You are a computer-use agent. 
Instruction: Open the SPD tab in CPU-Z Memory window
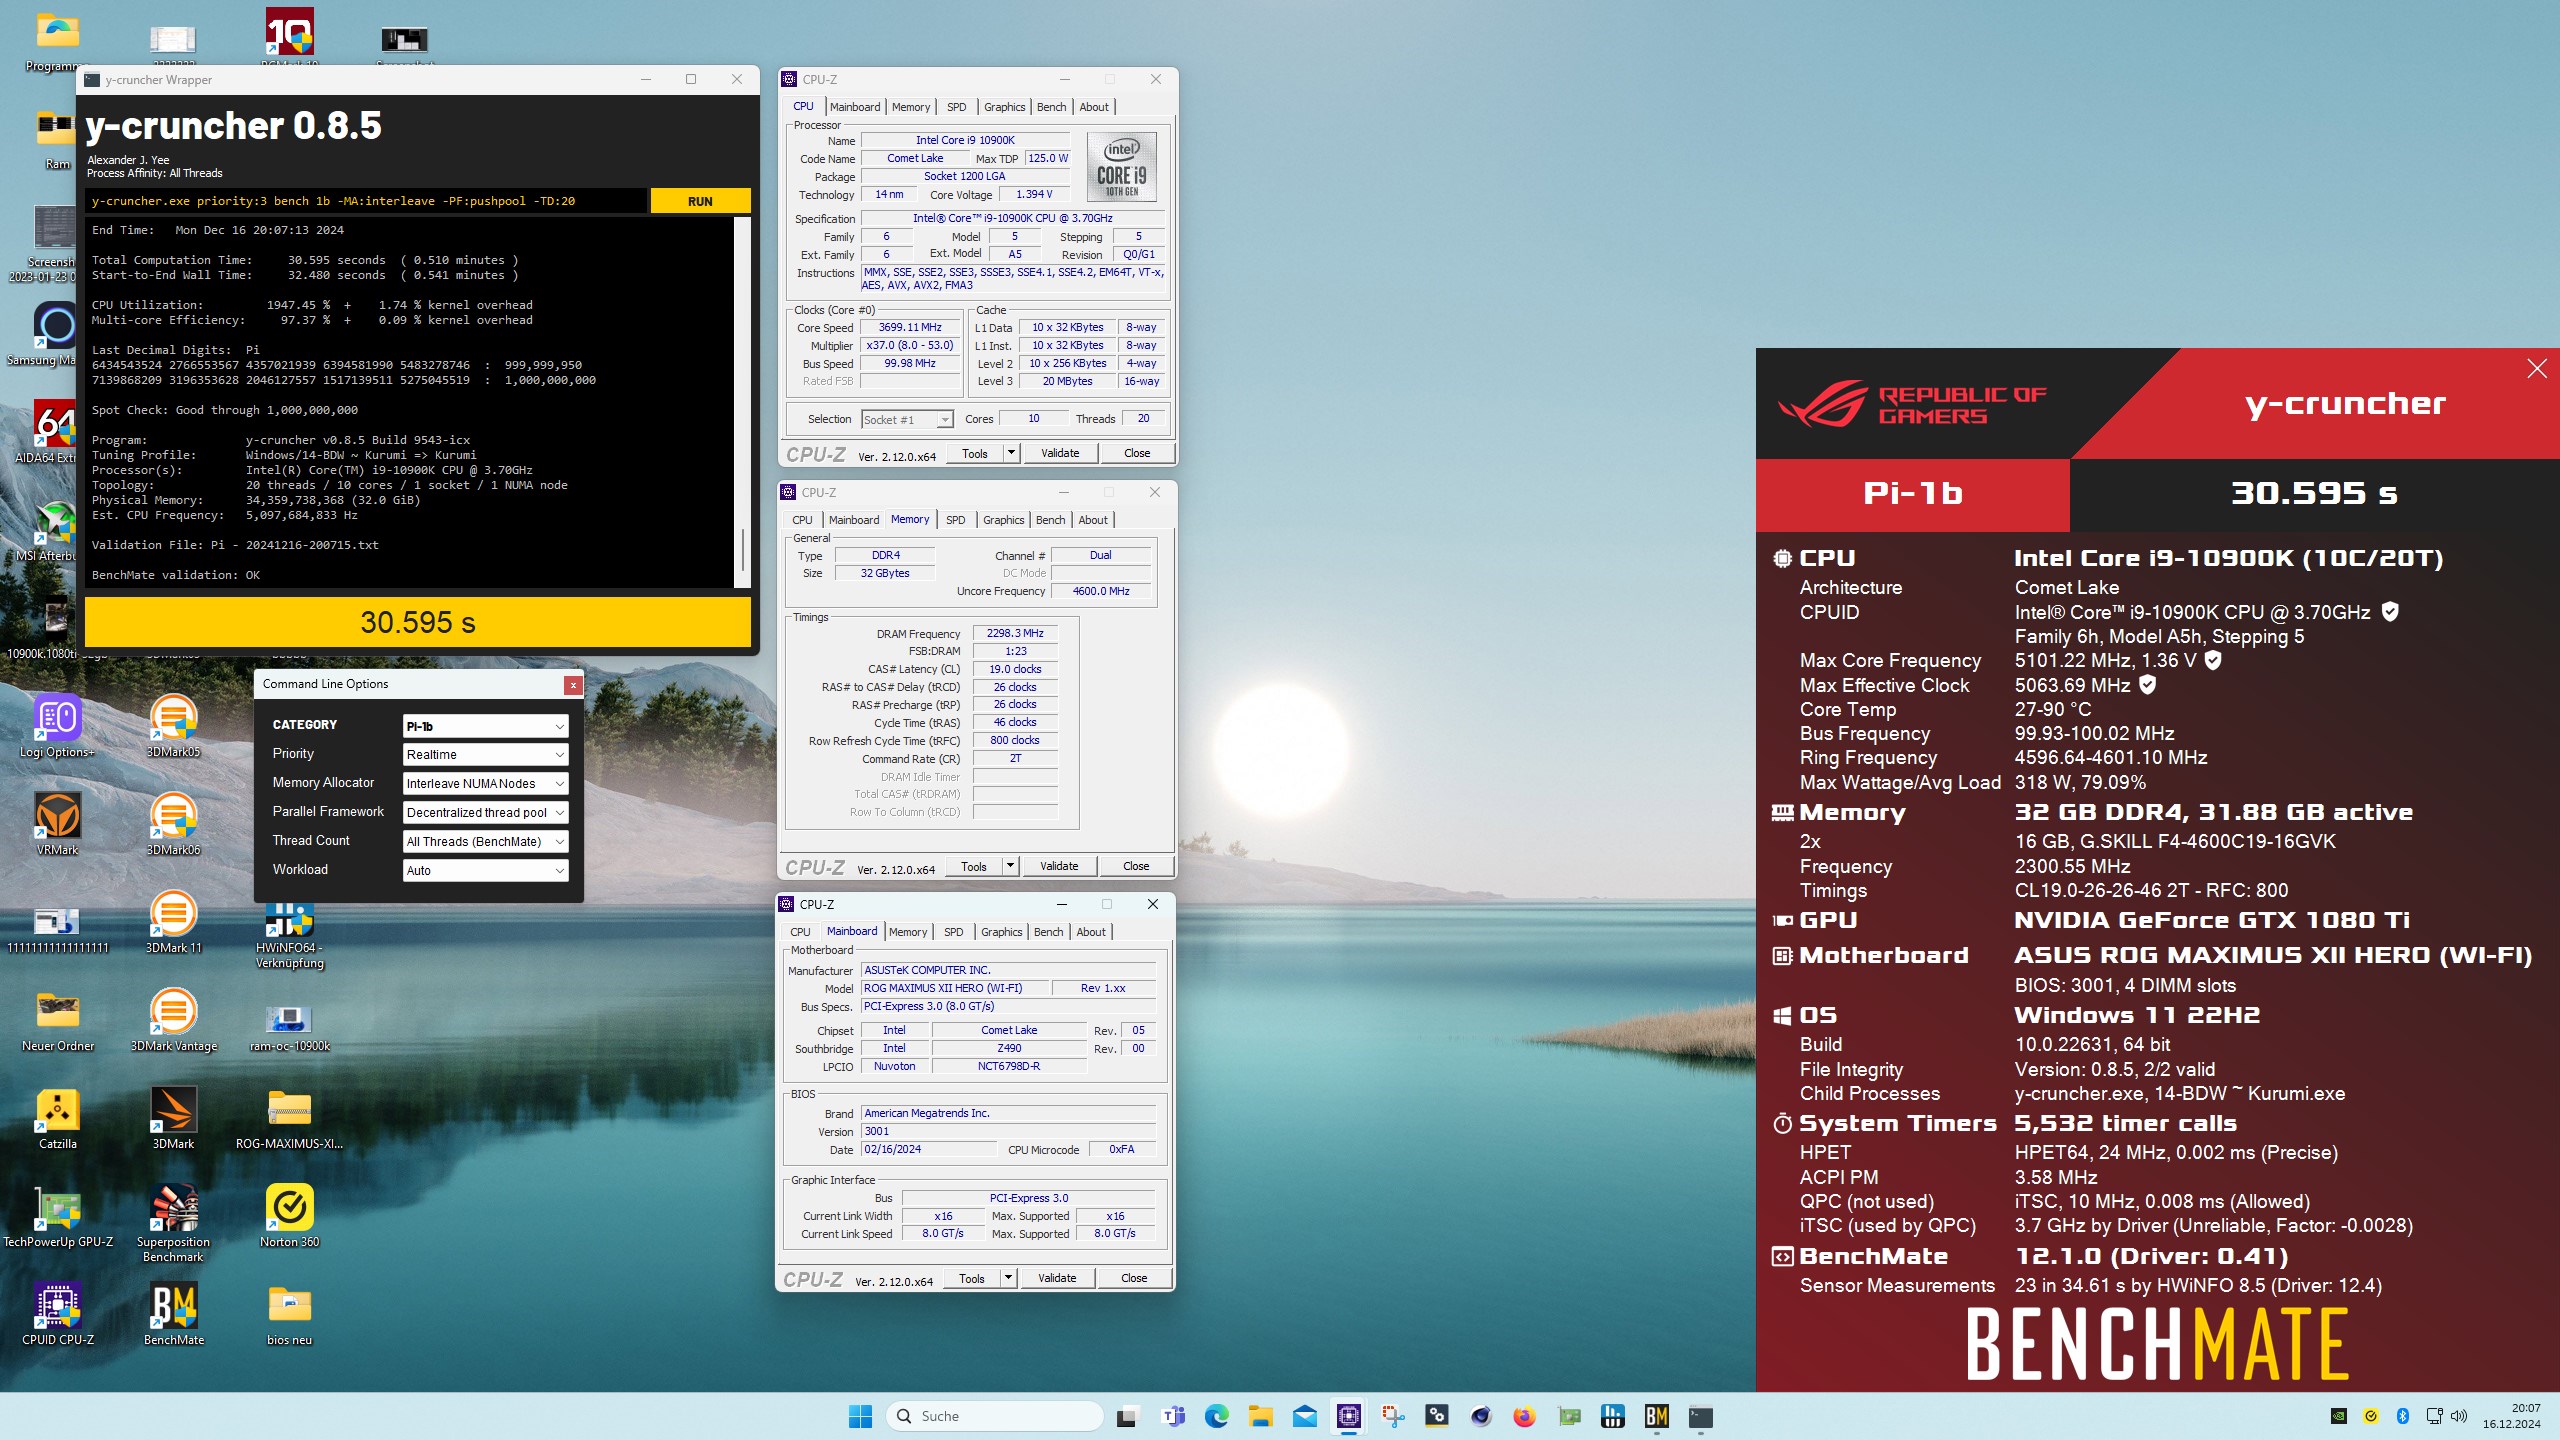pyautogui.click(x=955, y=520)
